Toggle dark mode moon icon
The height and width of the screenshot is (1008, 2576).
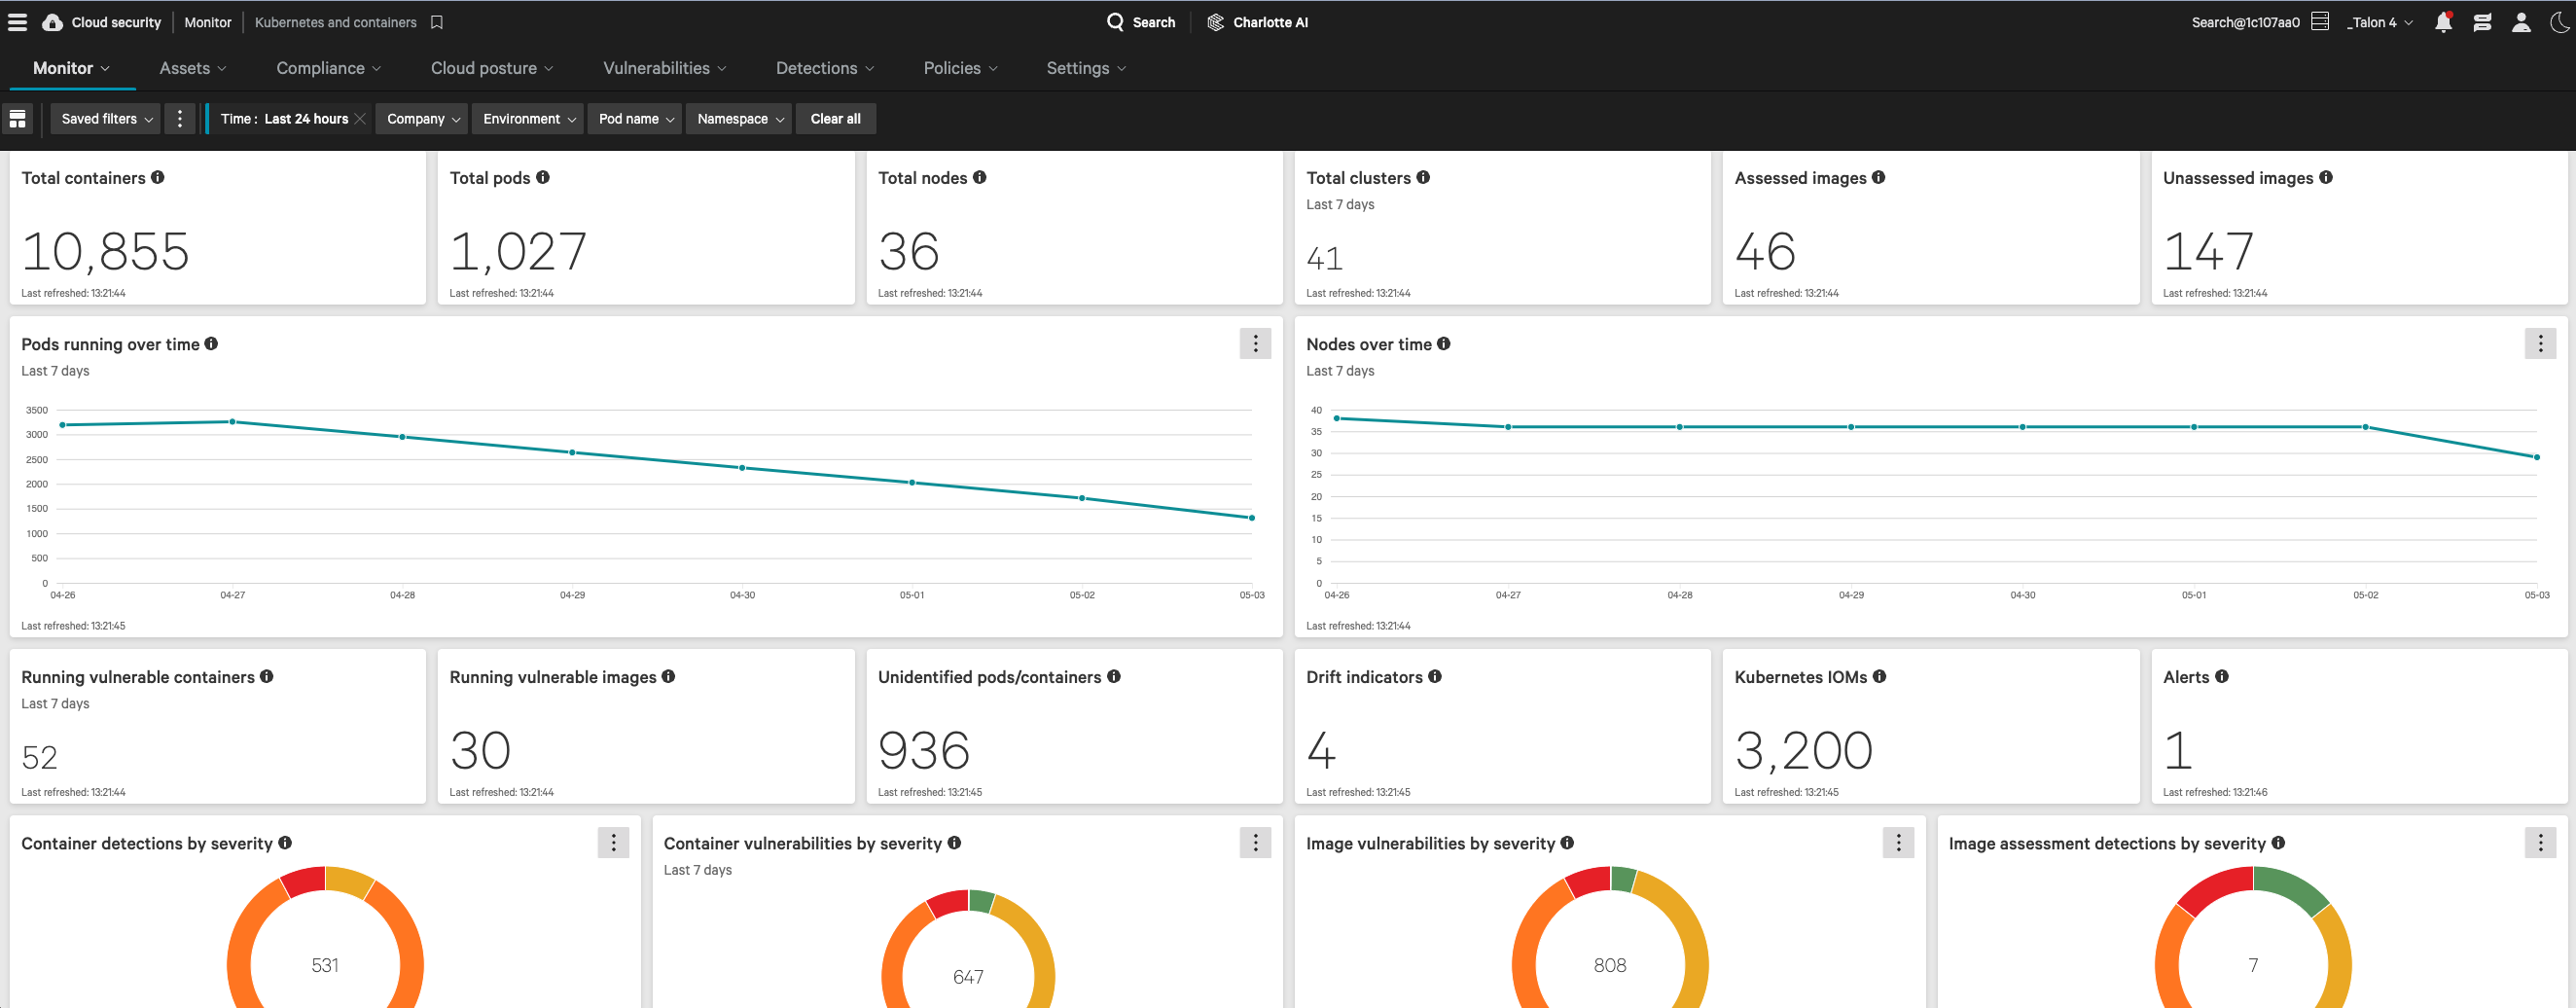(2560, 22)
